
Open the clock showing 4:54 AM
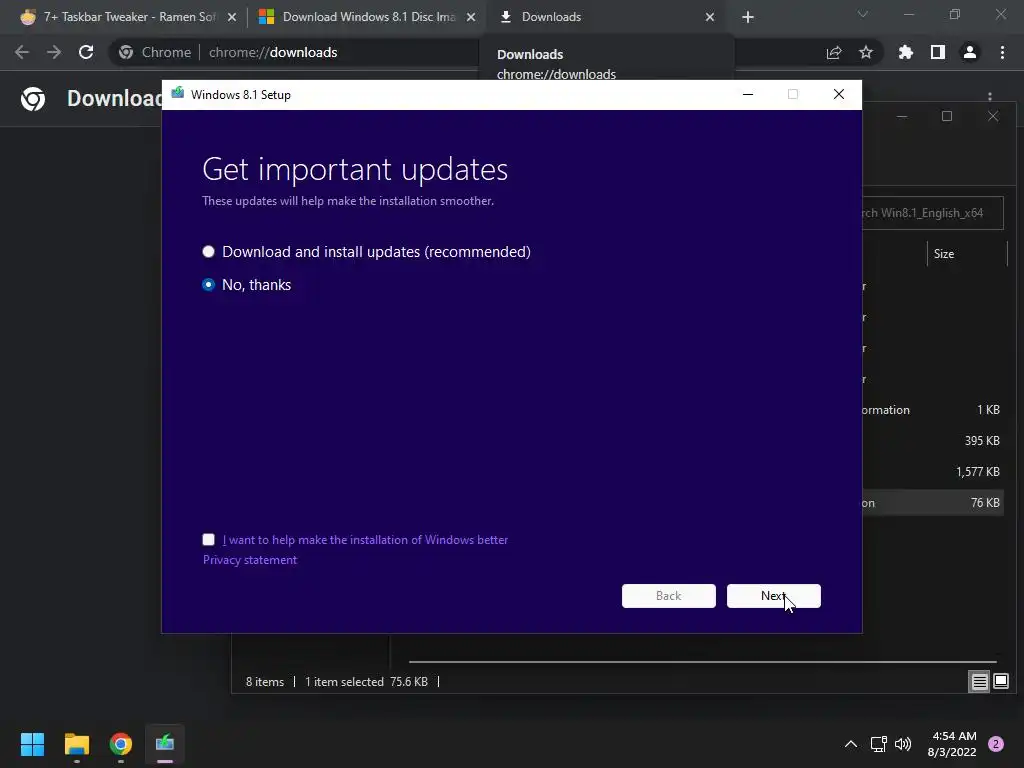[952, 744]
